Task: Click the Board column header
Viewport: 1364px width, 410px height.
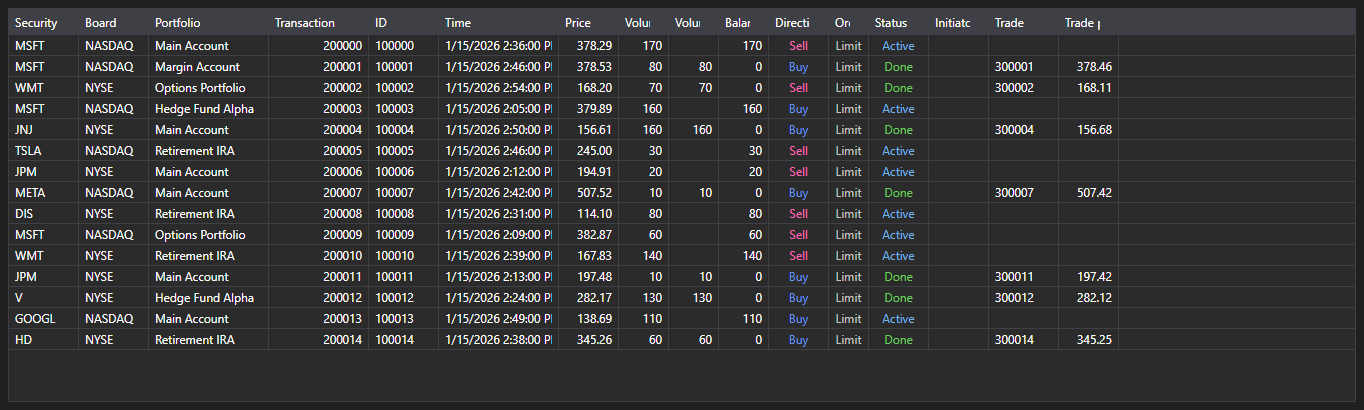Action: pos(113,22)
